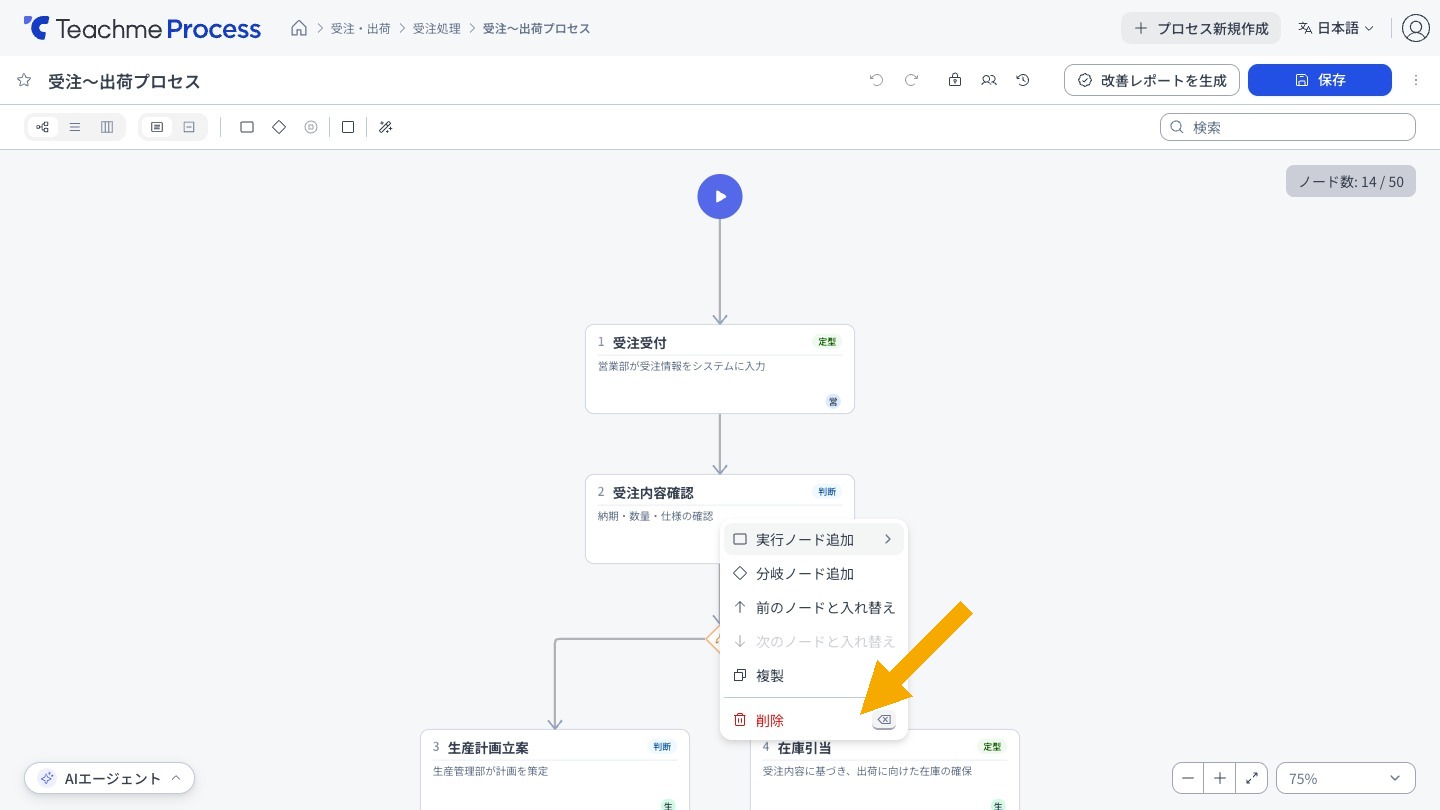Select the 受注受付 node card

(x=720, y=369)
